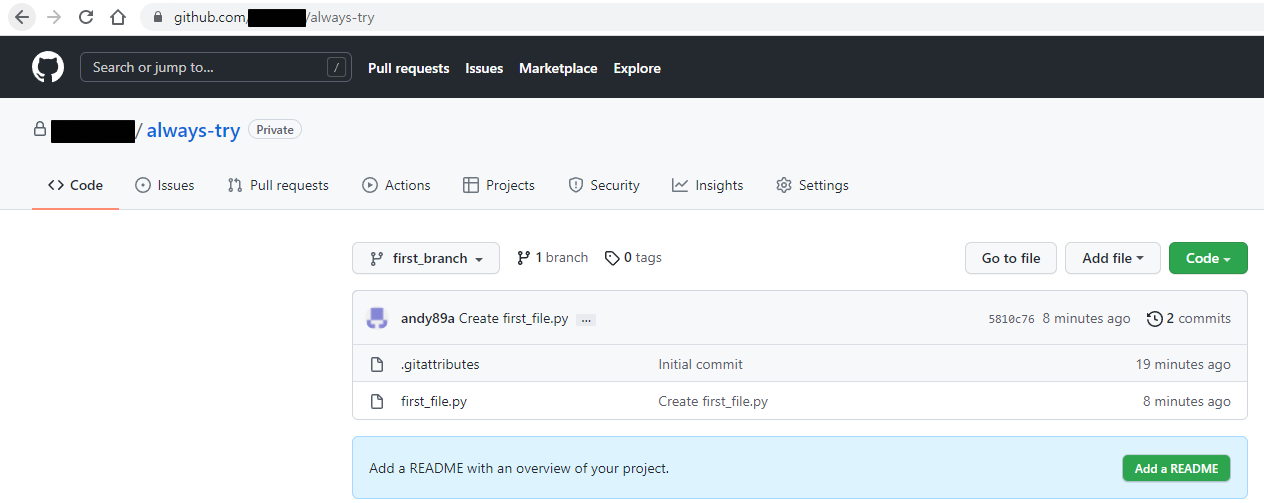Open the first_branch branch selector

click(x=426, y=258)
